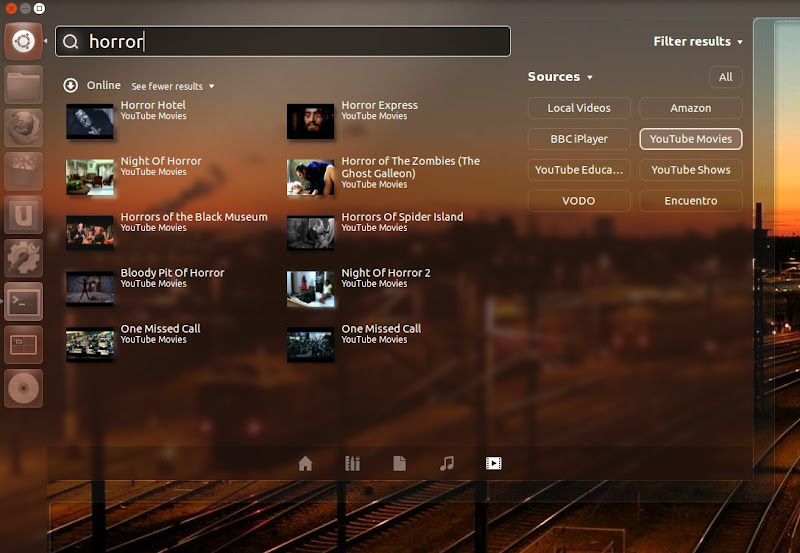Image resolution: width=800 pixels, height=553 pixels.
Task: Collapse the Sources filter section
Action: [x=560, y=77]
